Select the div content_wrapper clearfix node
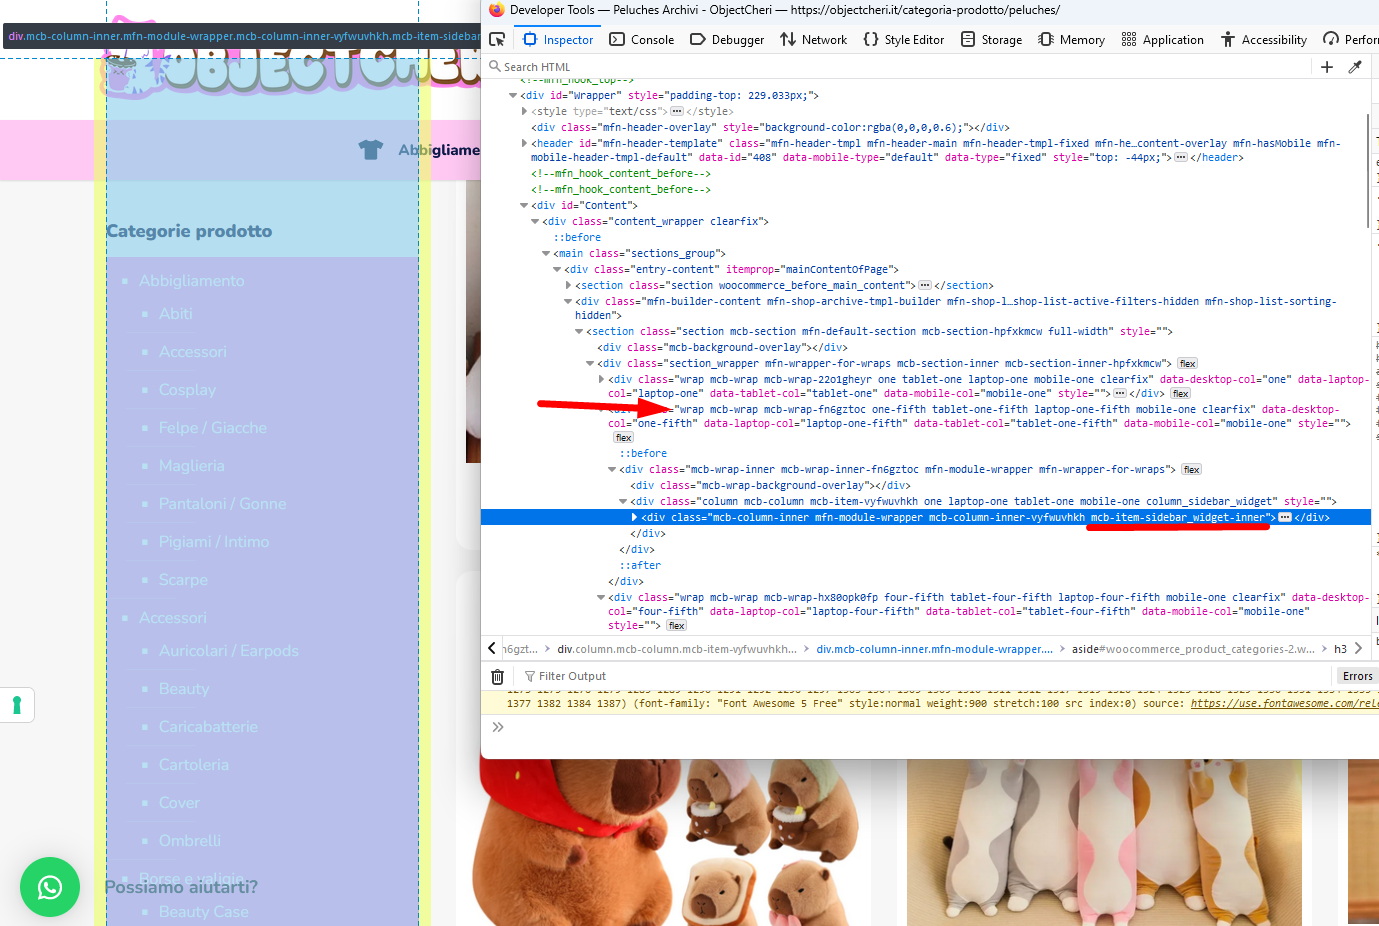 pyautogui.click(x=655, y=222)
